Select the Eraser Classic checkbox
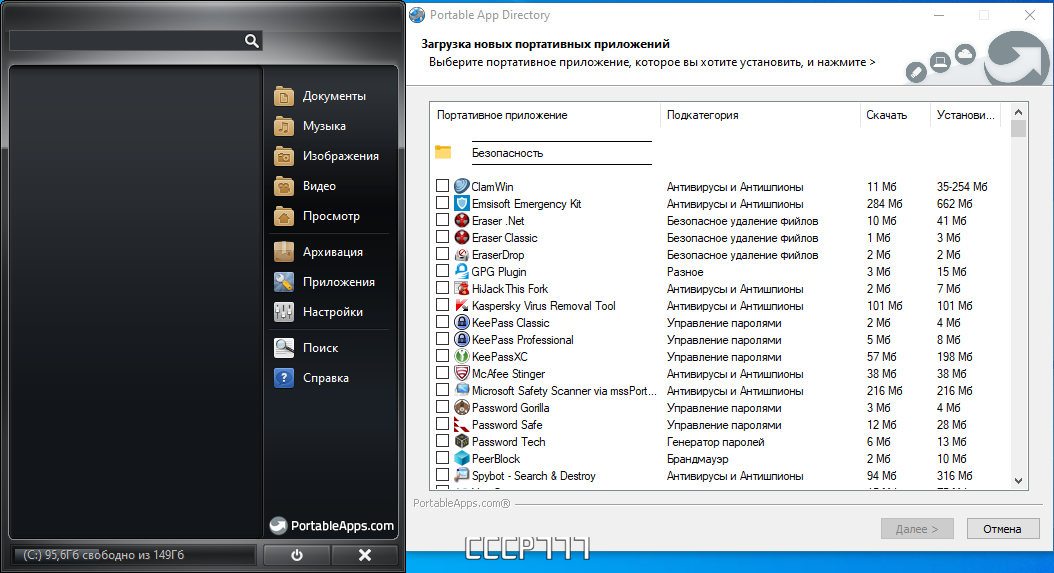1054x573 pixels. [x=442, y=236]
